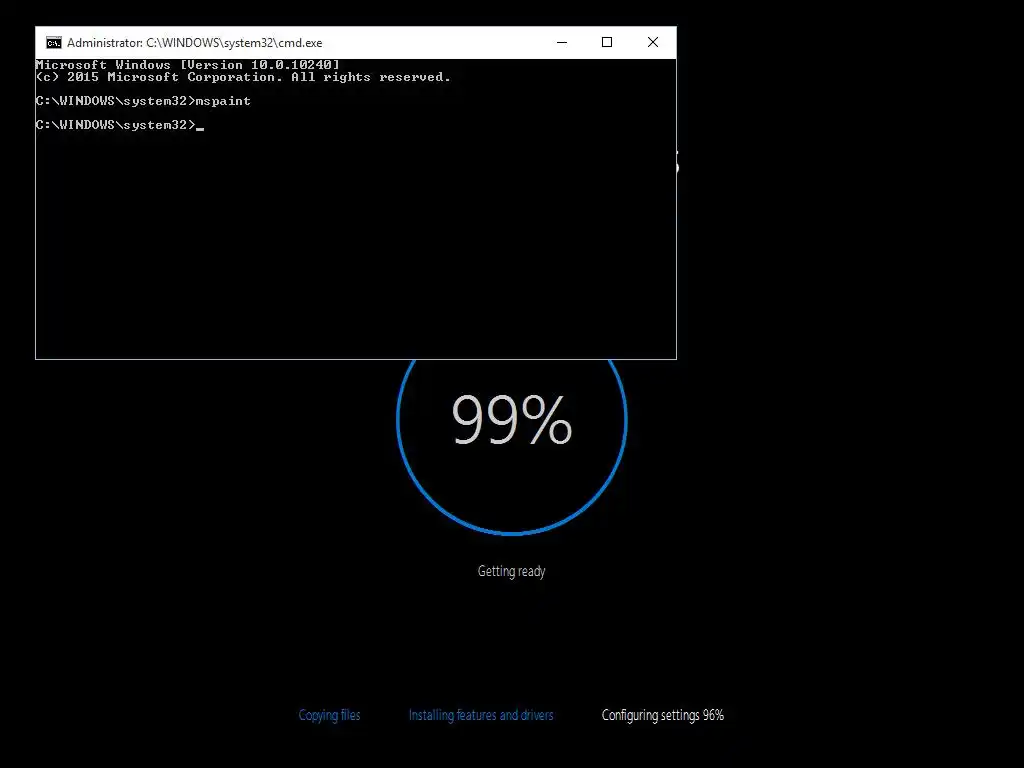Close the Administrator cmd.exe window
Image resolution: width=1024 pixels, height=768 pixels.
[x=652, y=42]
